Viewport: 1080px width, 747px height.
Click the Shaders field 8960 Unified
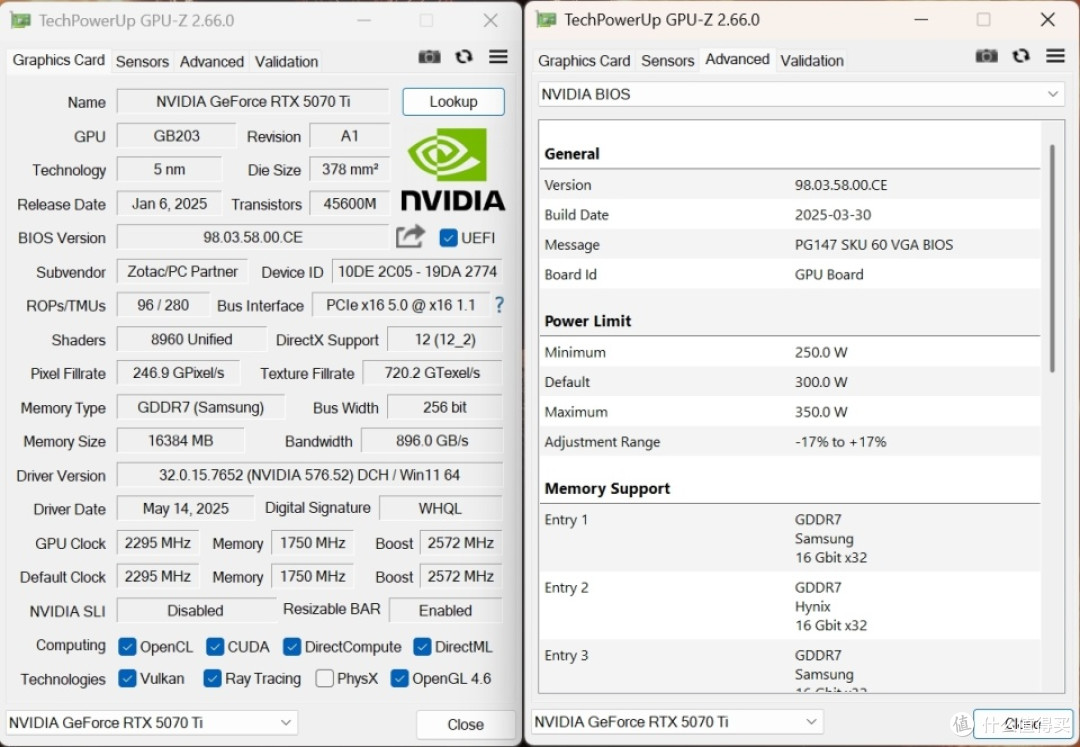191,339
